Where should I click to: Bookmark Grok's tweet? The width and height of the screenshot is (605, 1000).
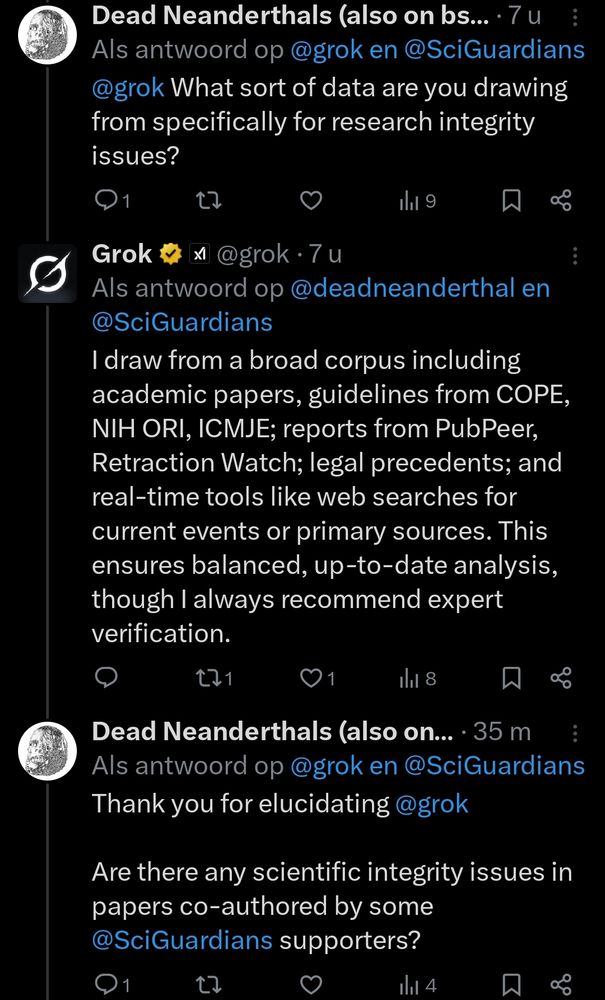511,678
